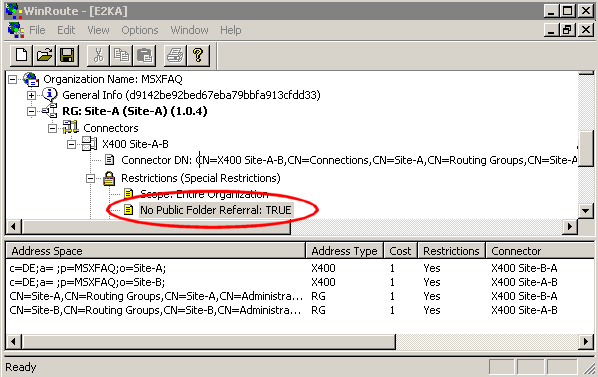
Task: Click the Restrictions padlock icon
Action: click(109, 178)
